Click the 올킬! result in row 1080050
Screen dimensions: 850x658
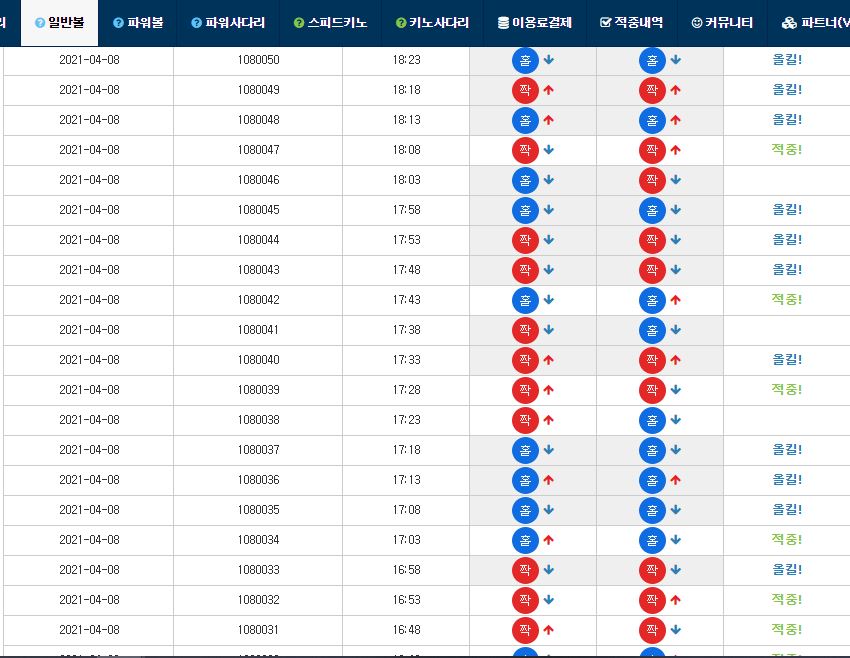787,60
